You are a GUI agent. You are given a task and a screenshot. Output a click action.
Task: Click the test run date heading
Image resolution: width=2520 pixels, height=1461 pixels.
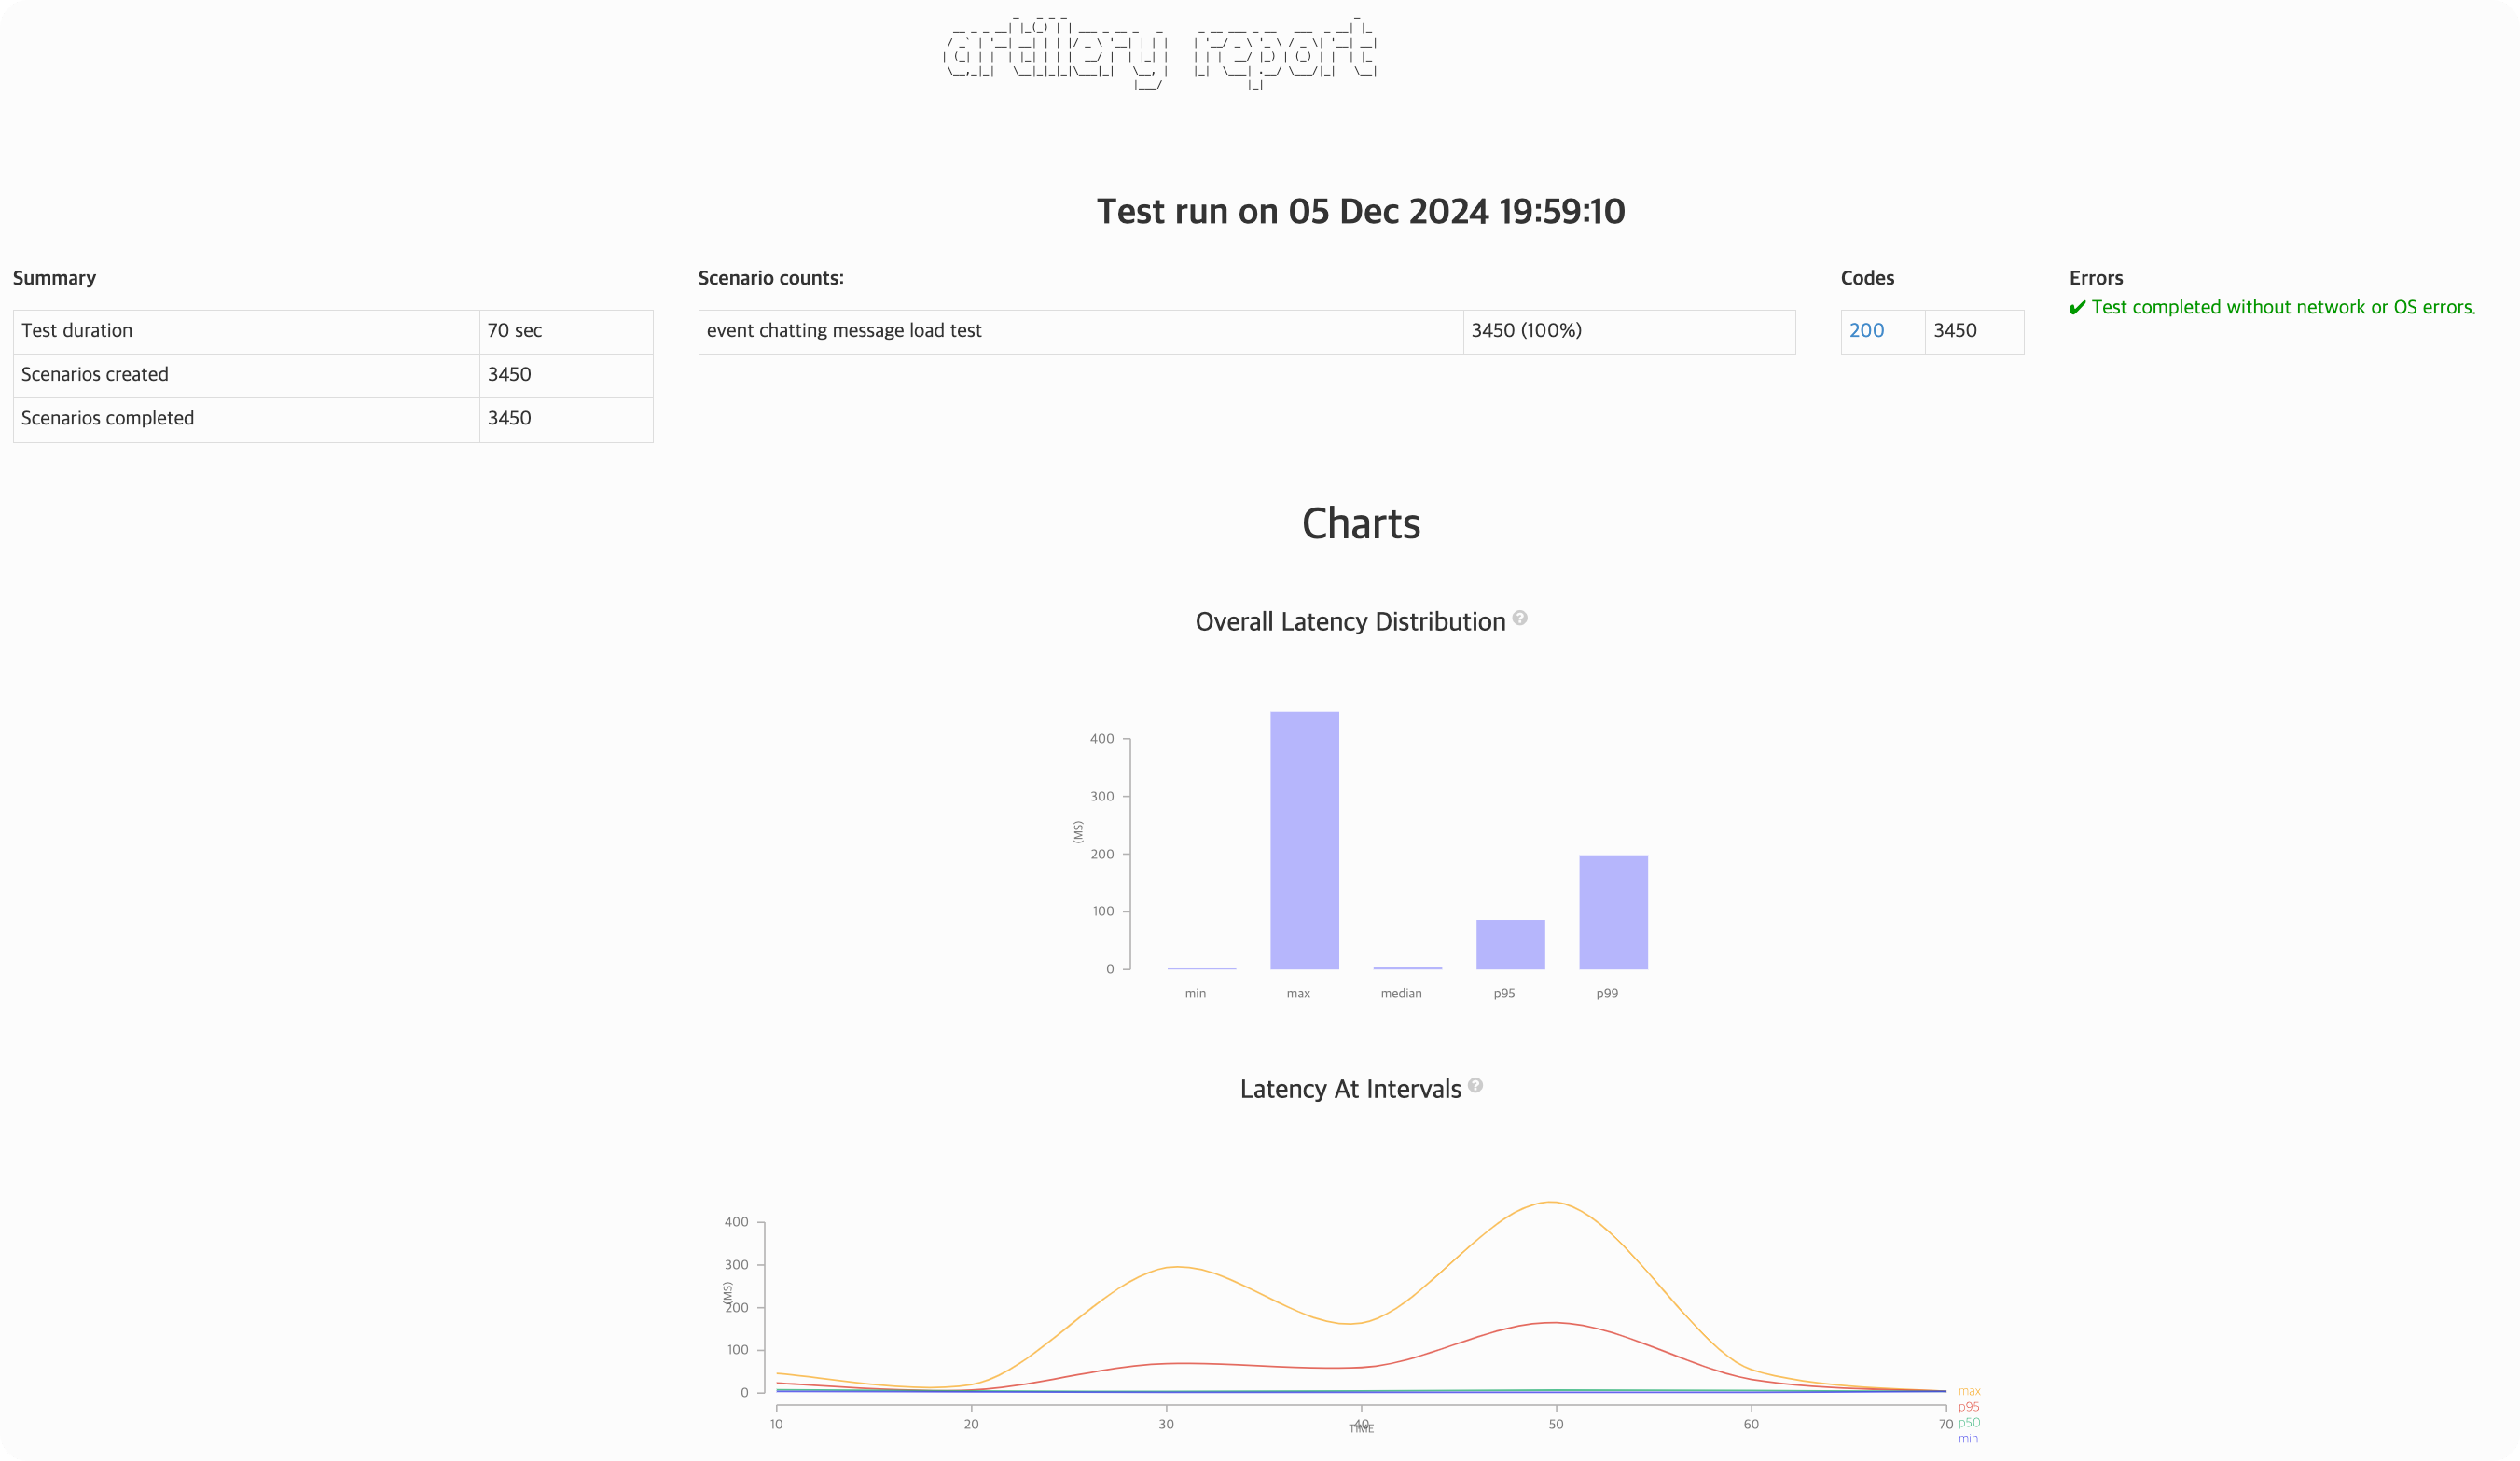(x=1360, y=212)
